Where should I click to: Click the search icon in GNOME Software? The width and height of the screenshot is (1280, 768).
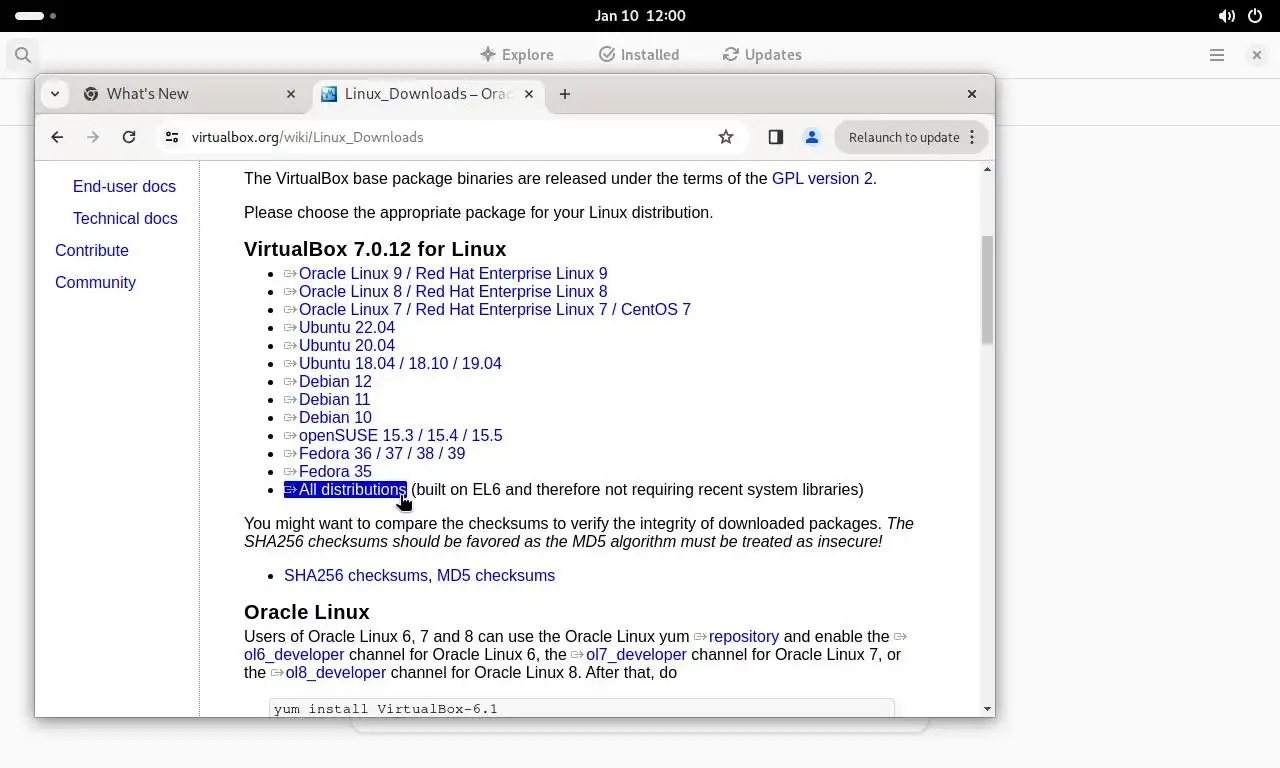pyautogui.click(x=23, y=55)
